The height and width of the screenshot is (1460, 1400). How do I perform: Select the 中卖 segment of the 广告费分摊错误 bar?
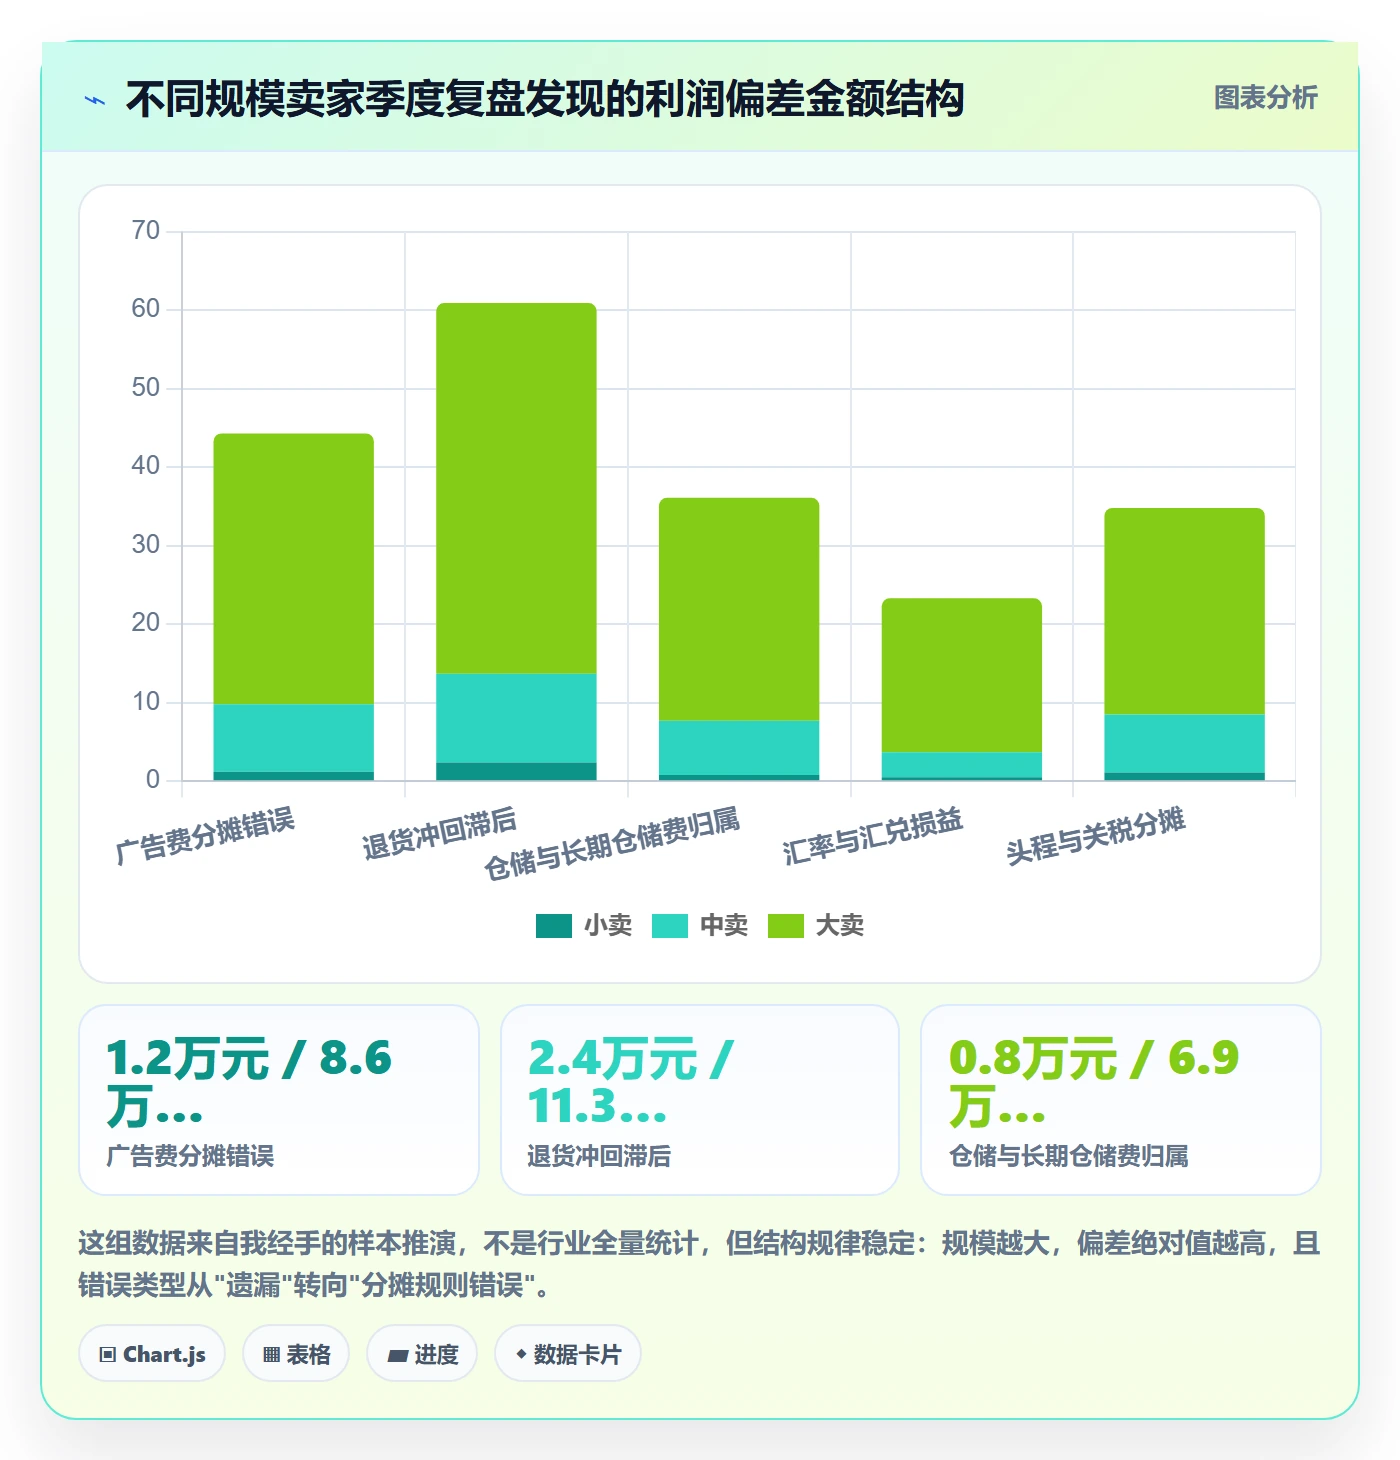(294, 738)
